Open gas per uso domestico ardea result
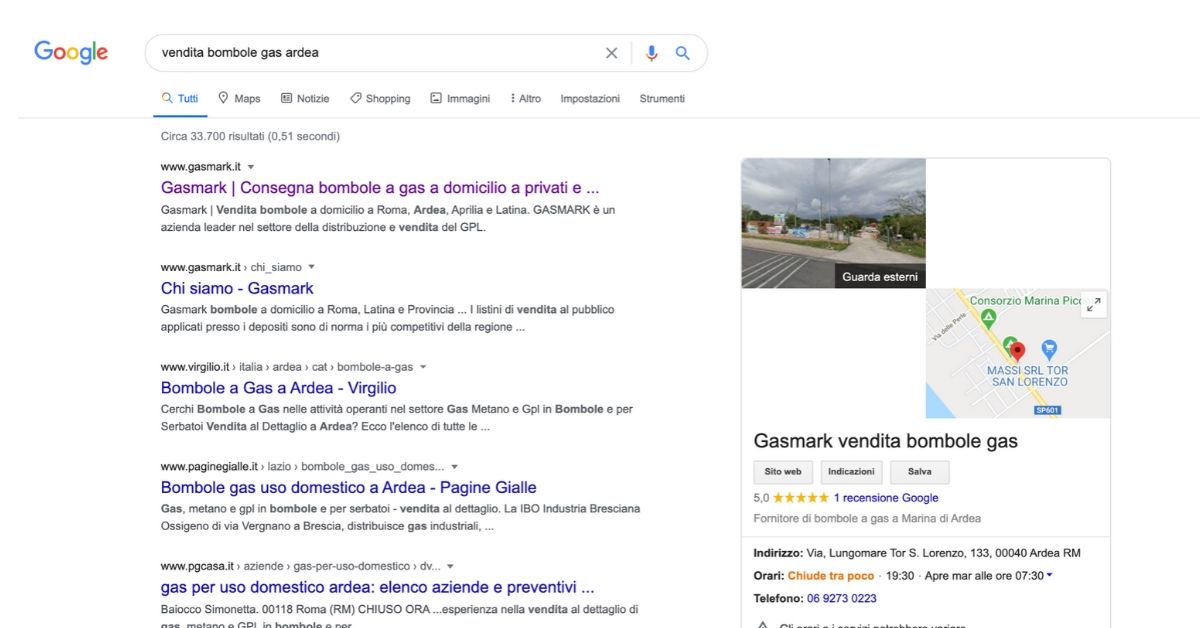The height and width of the screenshot is (628, 1200). 377,587
